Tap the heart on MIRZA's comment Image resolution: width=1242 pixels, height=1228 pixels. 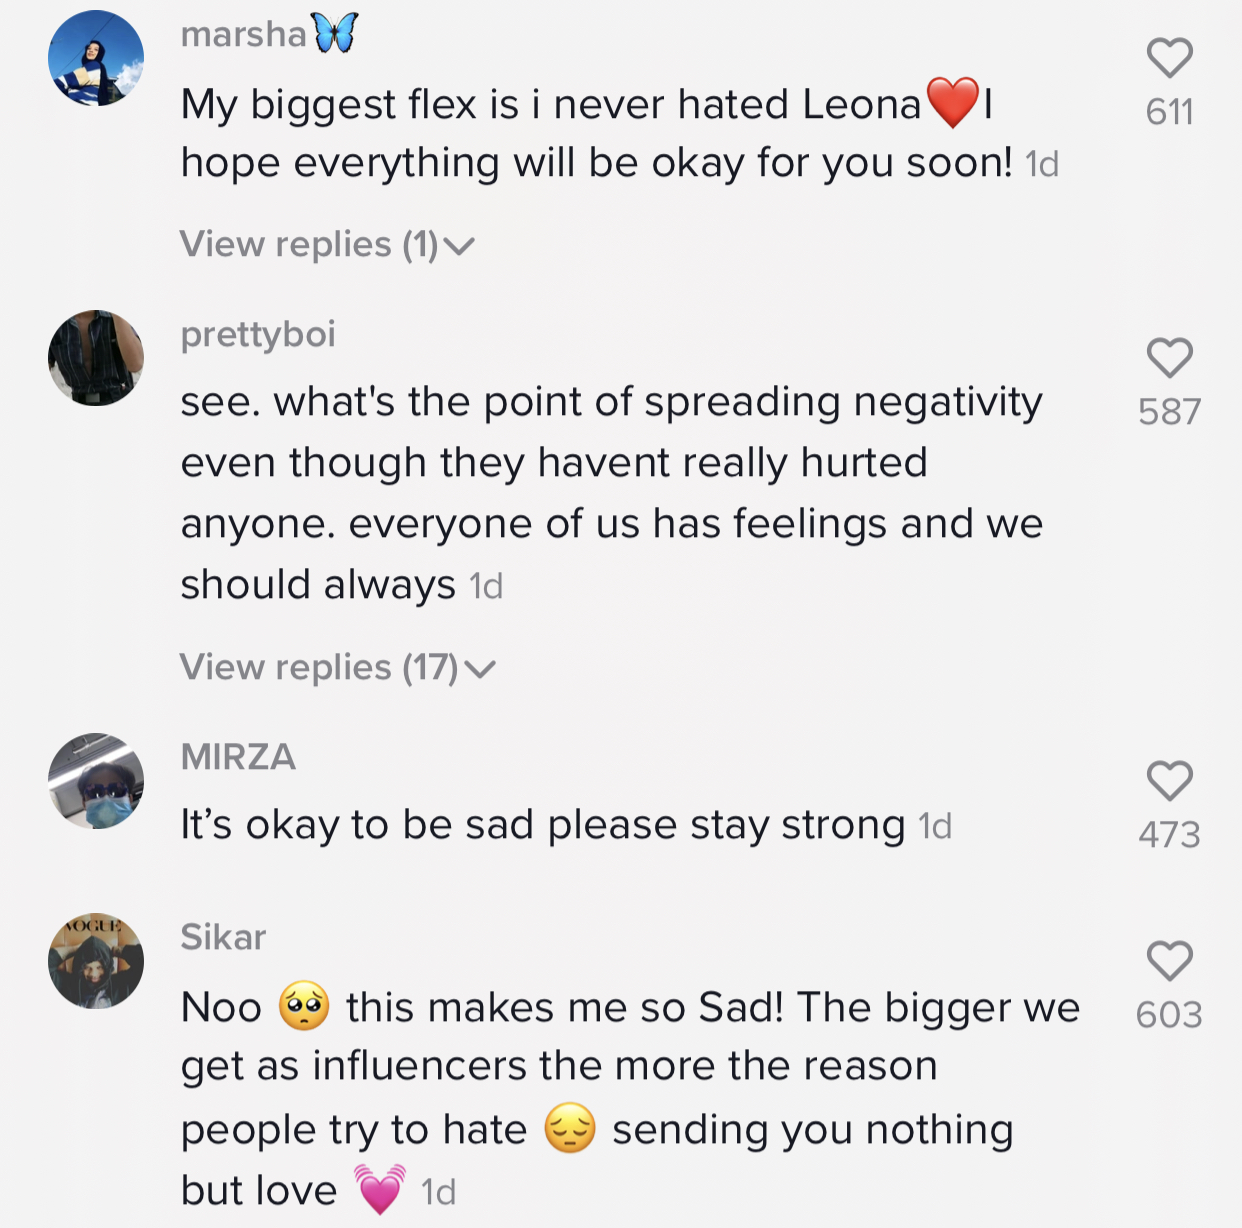tap(1169, 781)
